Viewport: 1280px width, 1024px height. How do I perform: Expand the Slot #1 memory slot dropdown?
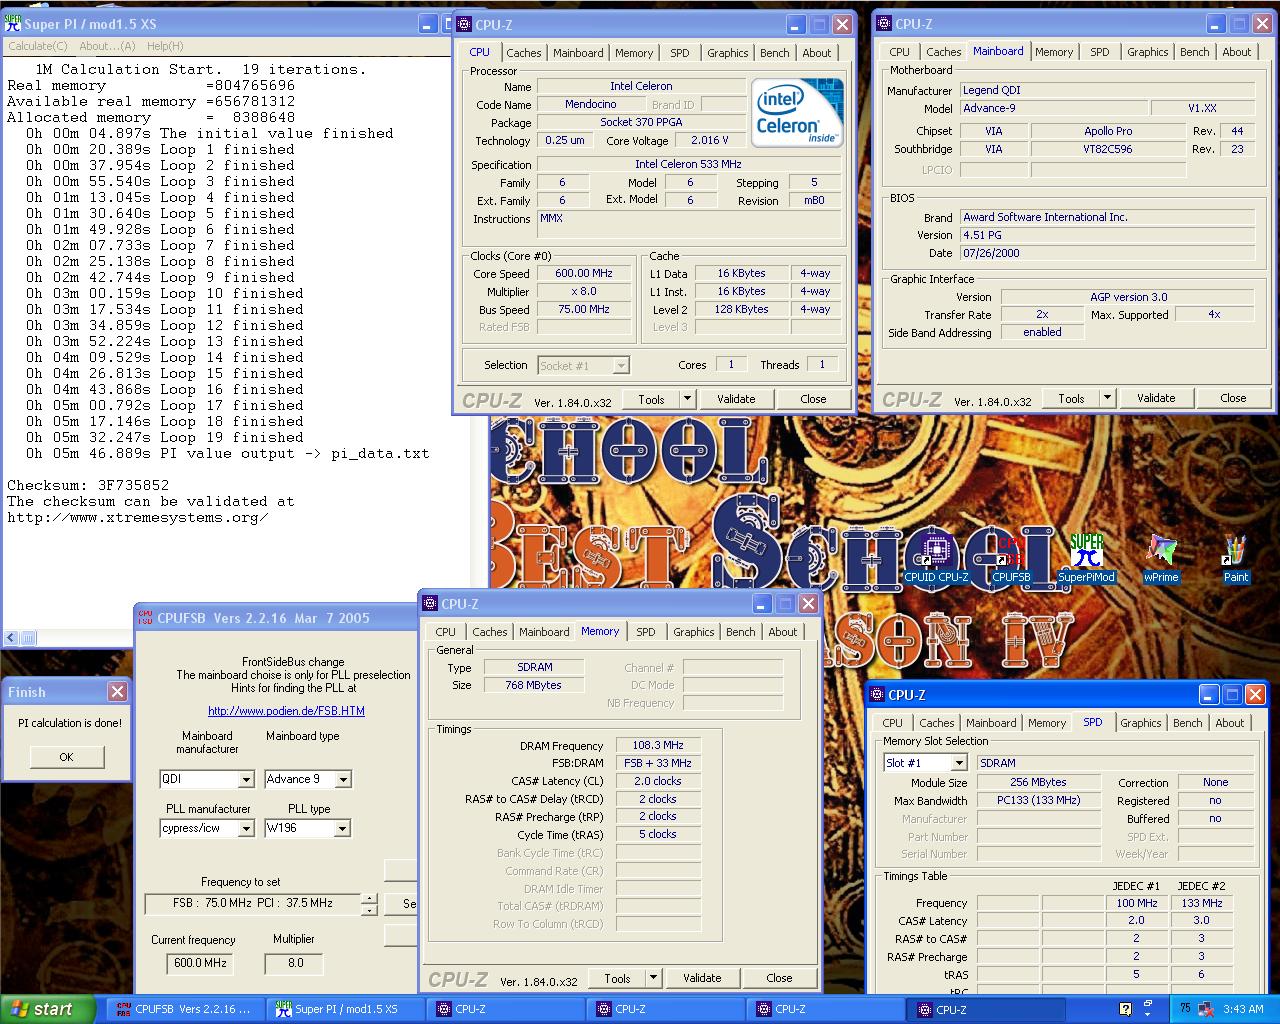click(959, 763)
